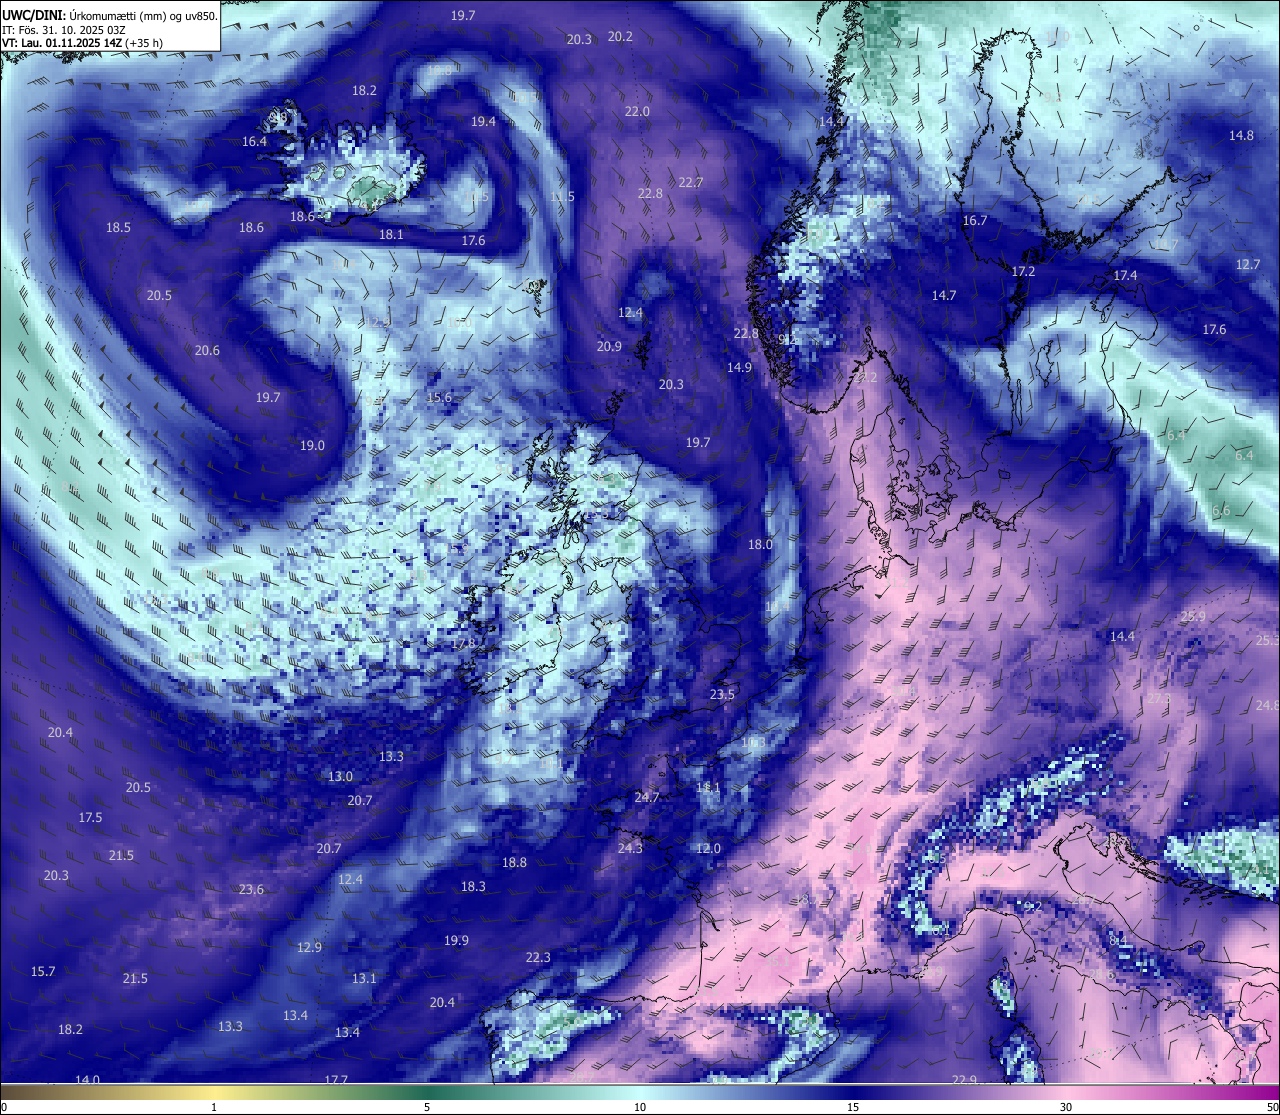Click the map value 12.0
Viewport: 1280px width, 1115px height.
(x=708, y=848)
